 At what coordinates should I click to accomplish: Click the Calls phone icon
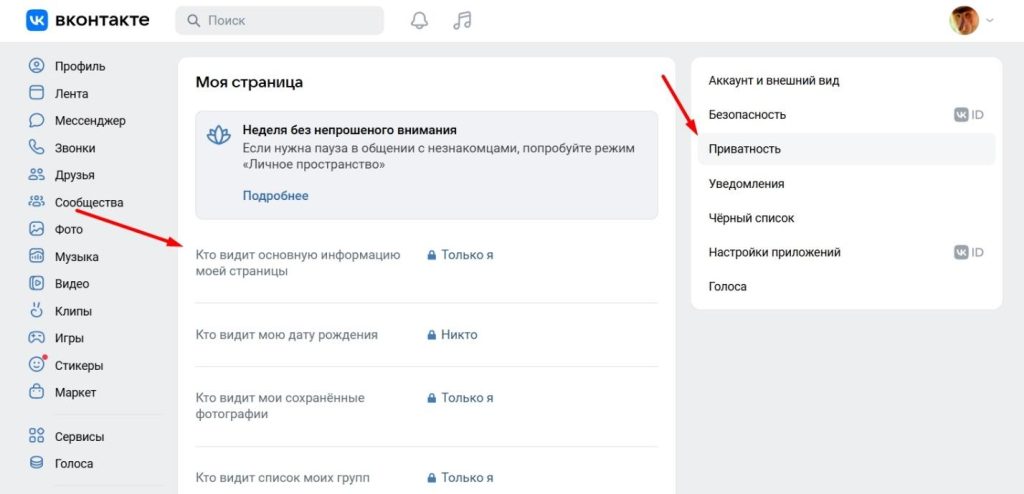pyautogui.click(x=37, y=148)
